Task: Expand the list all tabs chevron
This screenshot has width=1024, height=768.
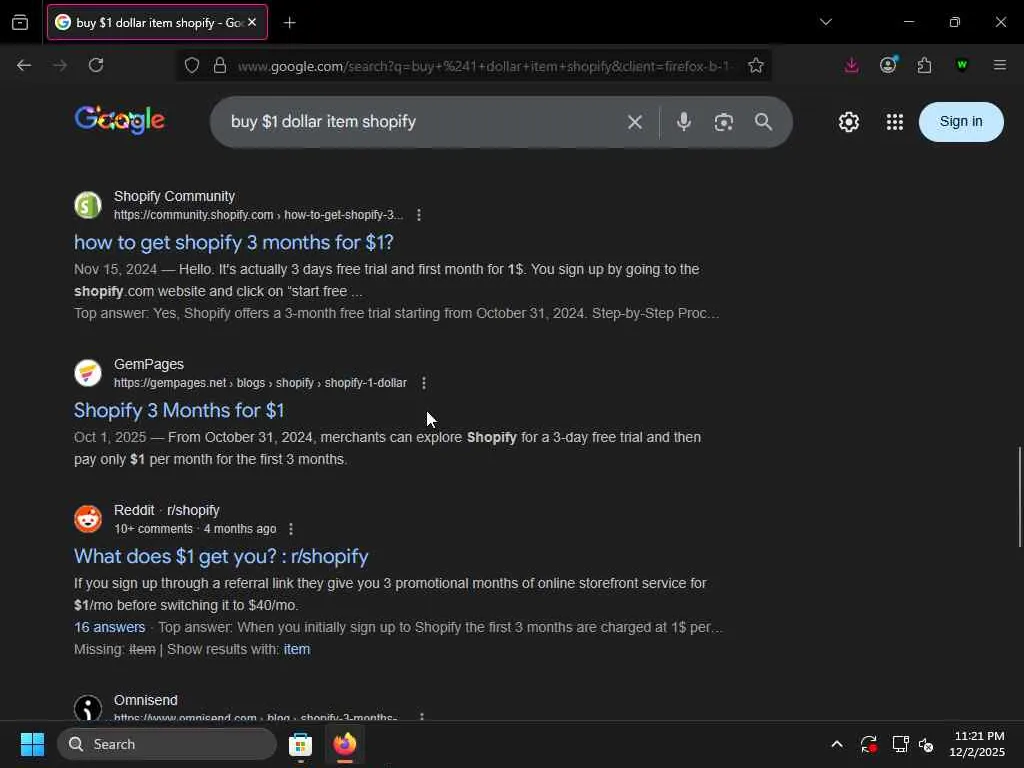Action: 825,22
